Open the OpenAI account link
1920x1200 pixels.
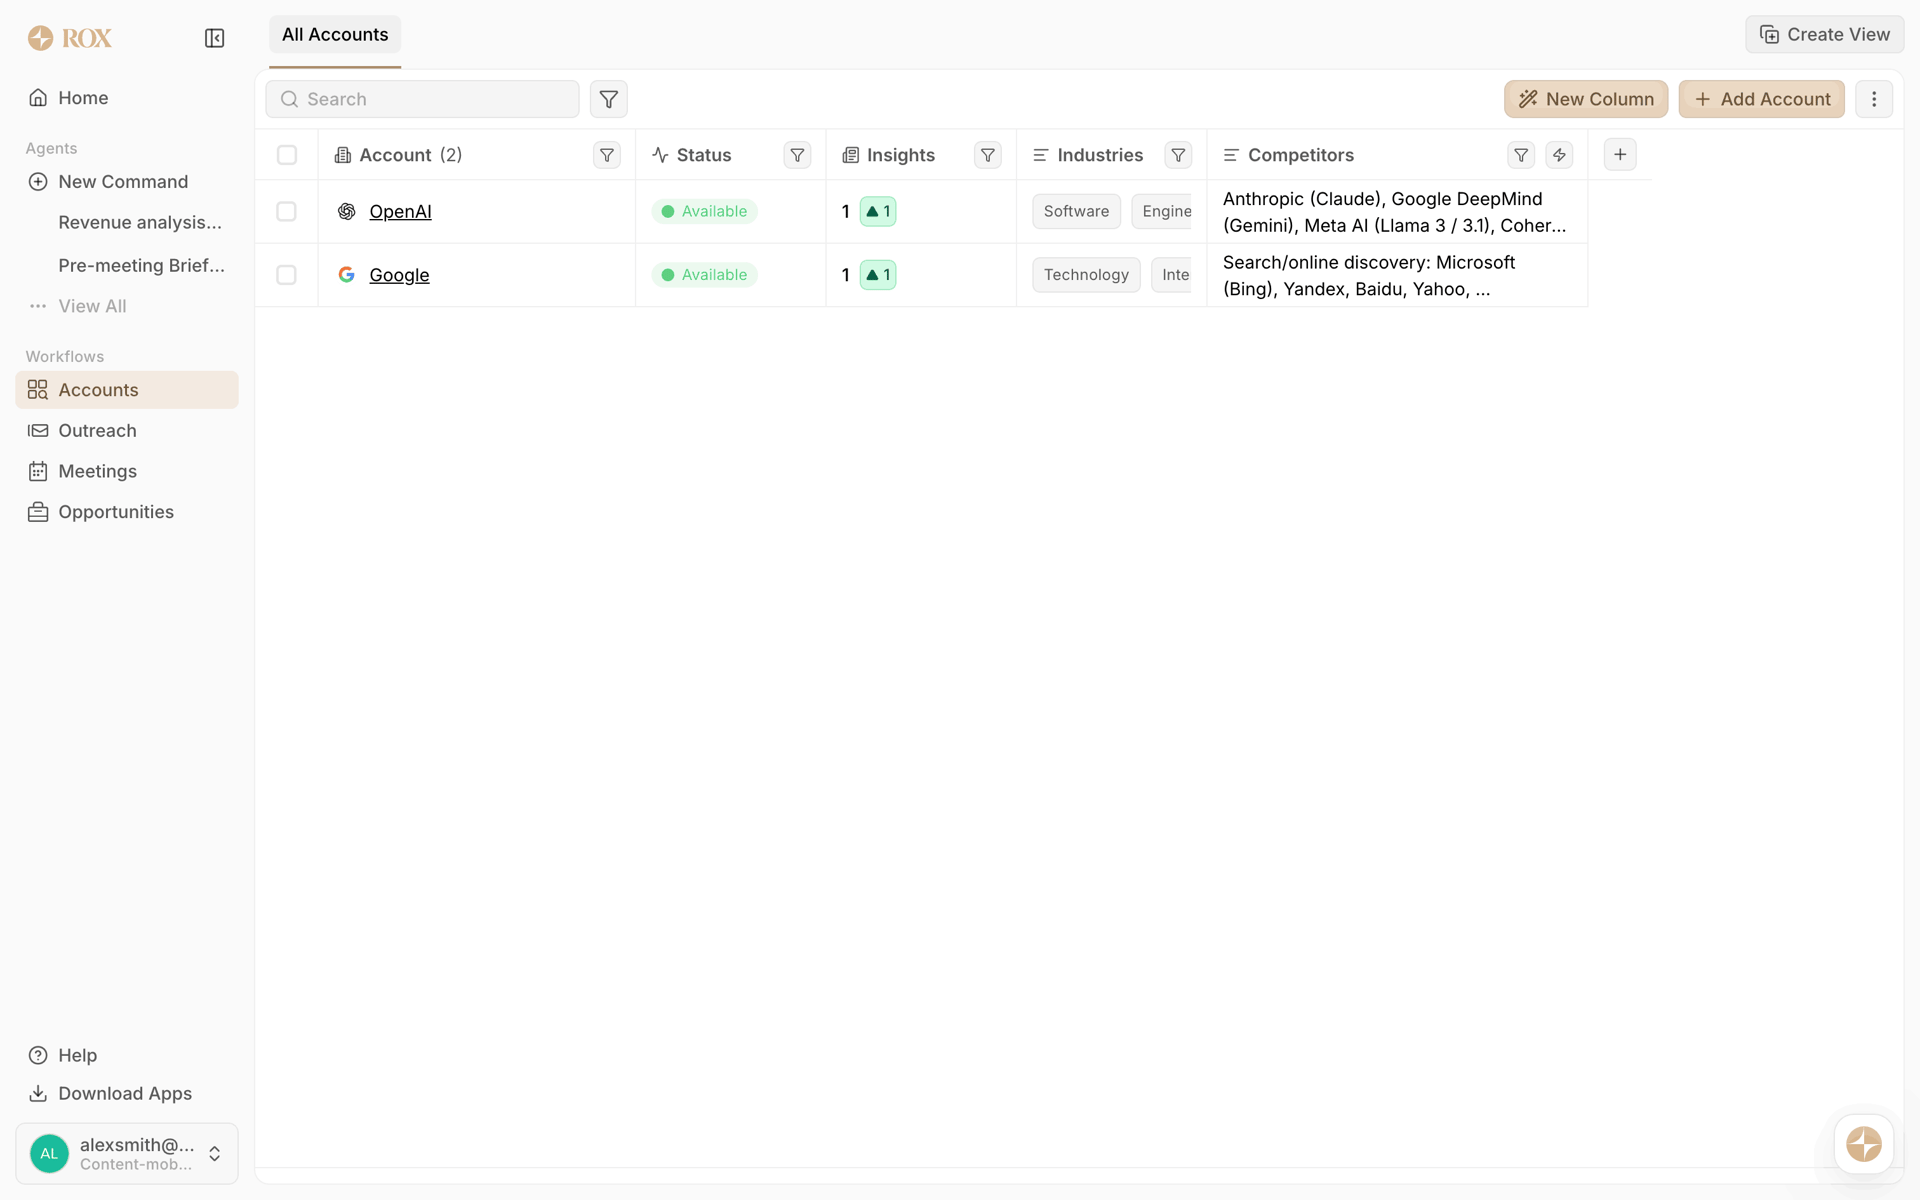[x=400, y=212]
